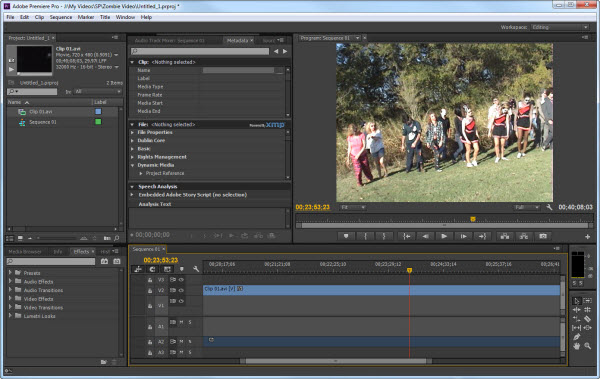Solo audio track A3
Image resolution: width=600 pixels, height=379 pixels.
point(189,352)
